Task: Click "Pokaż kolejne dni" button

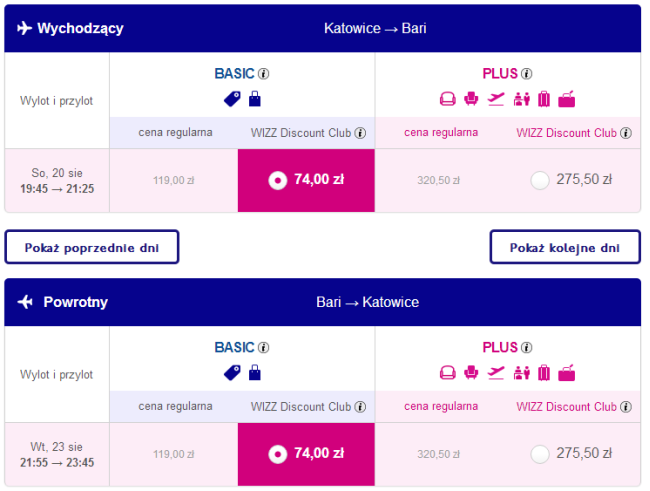Action: point(564,247)
